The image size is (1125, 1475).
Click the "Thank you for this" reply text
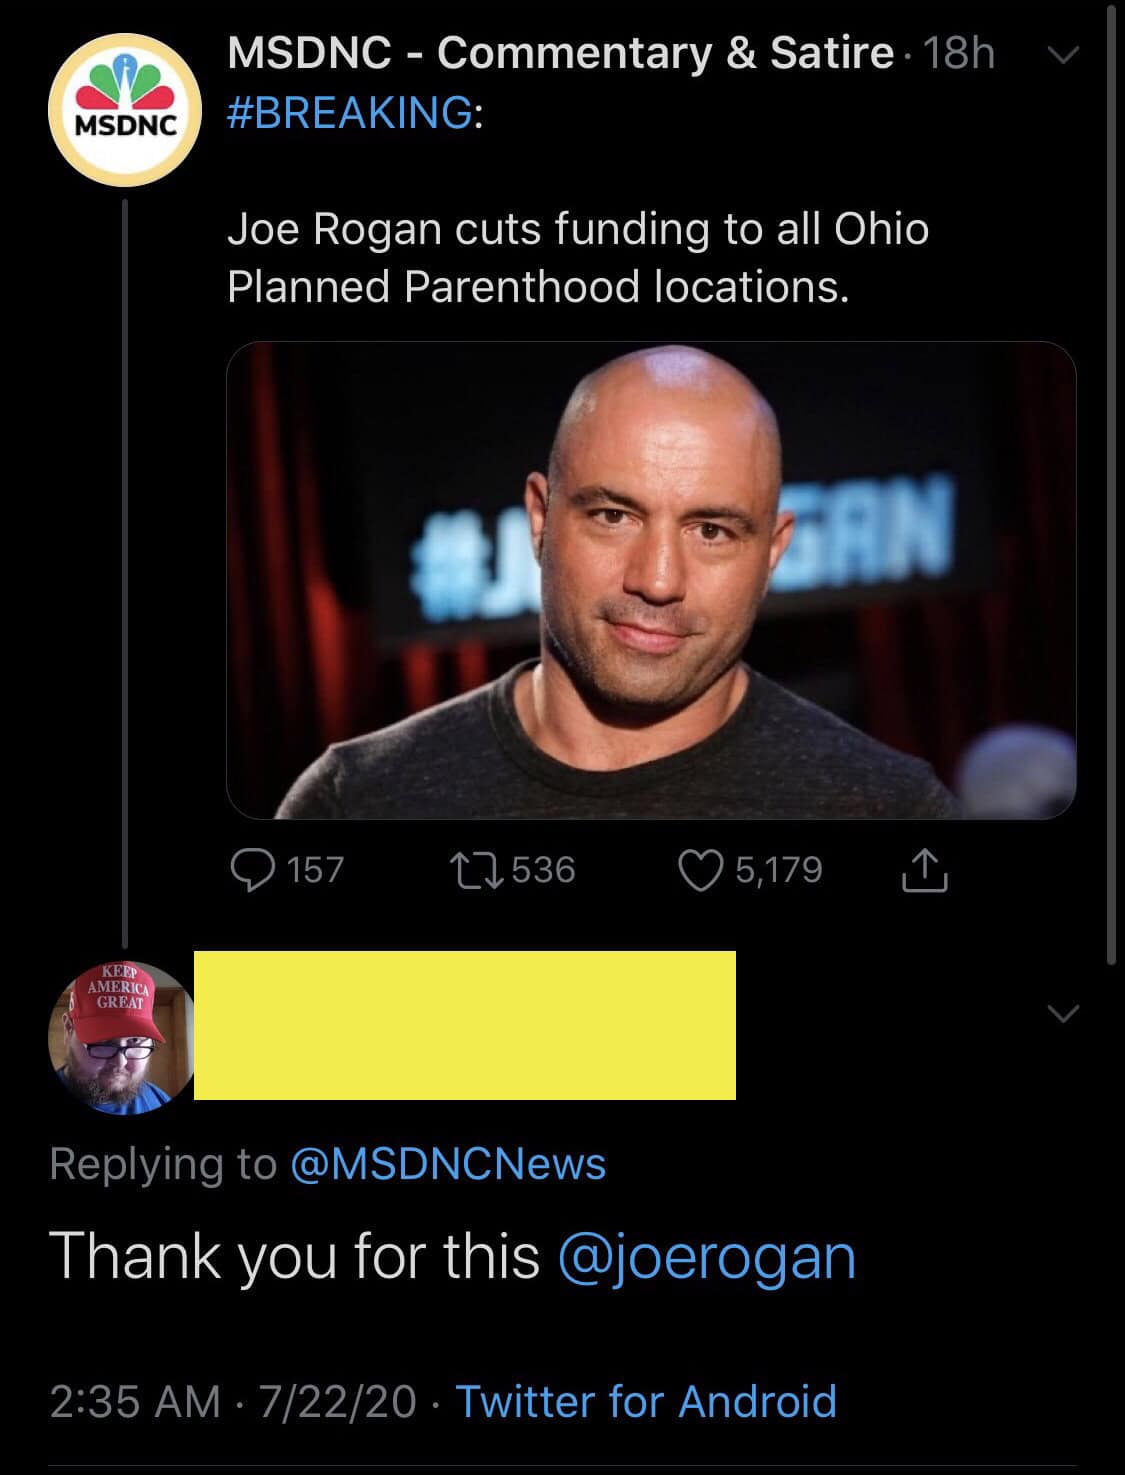click(x=294, y=1257)
